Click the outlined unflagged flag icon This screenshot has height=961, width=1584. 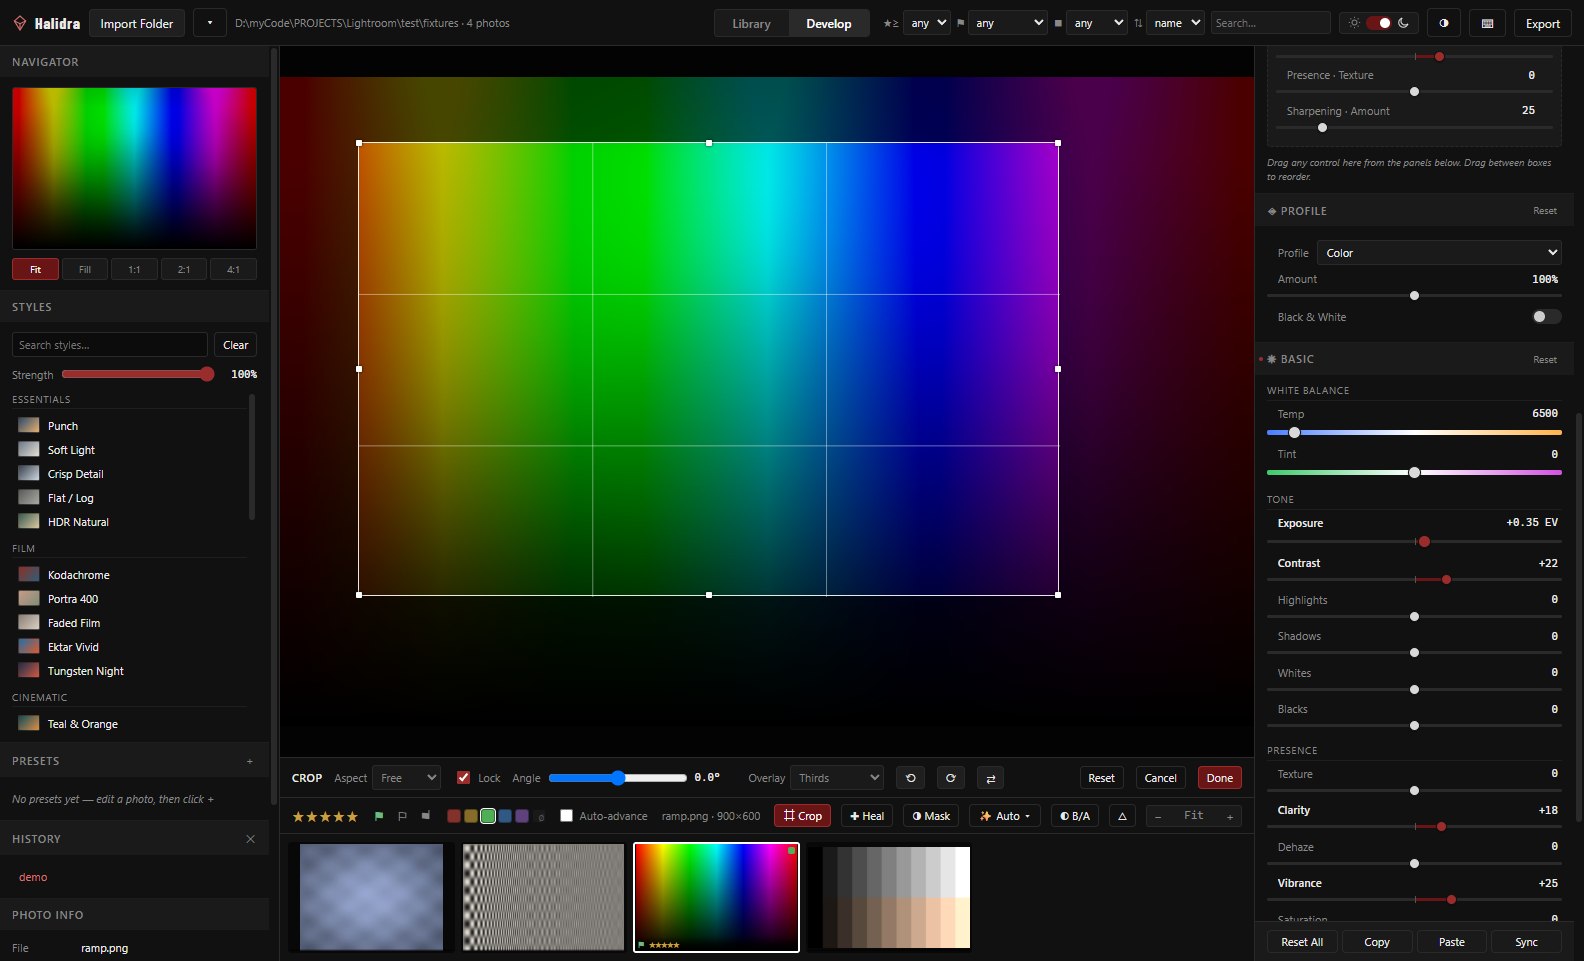coord(402,816)
